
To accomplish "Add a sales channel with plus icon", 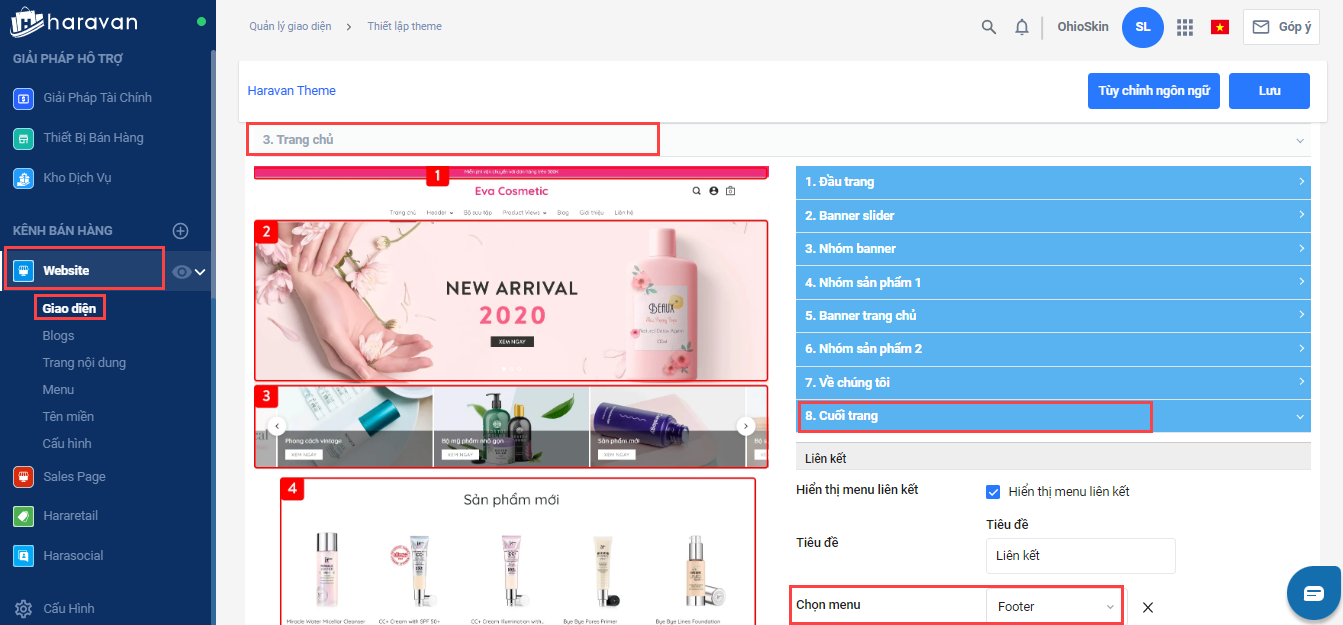I will (x=181, y=231).
